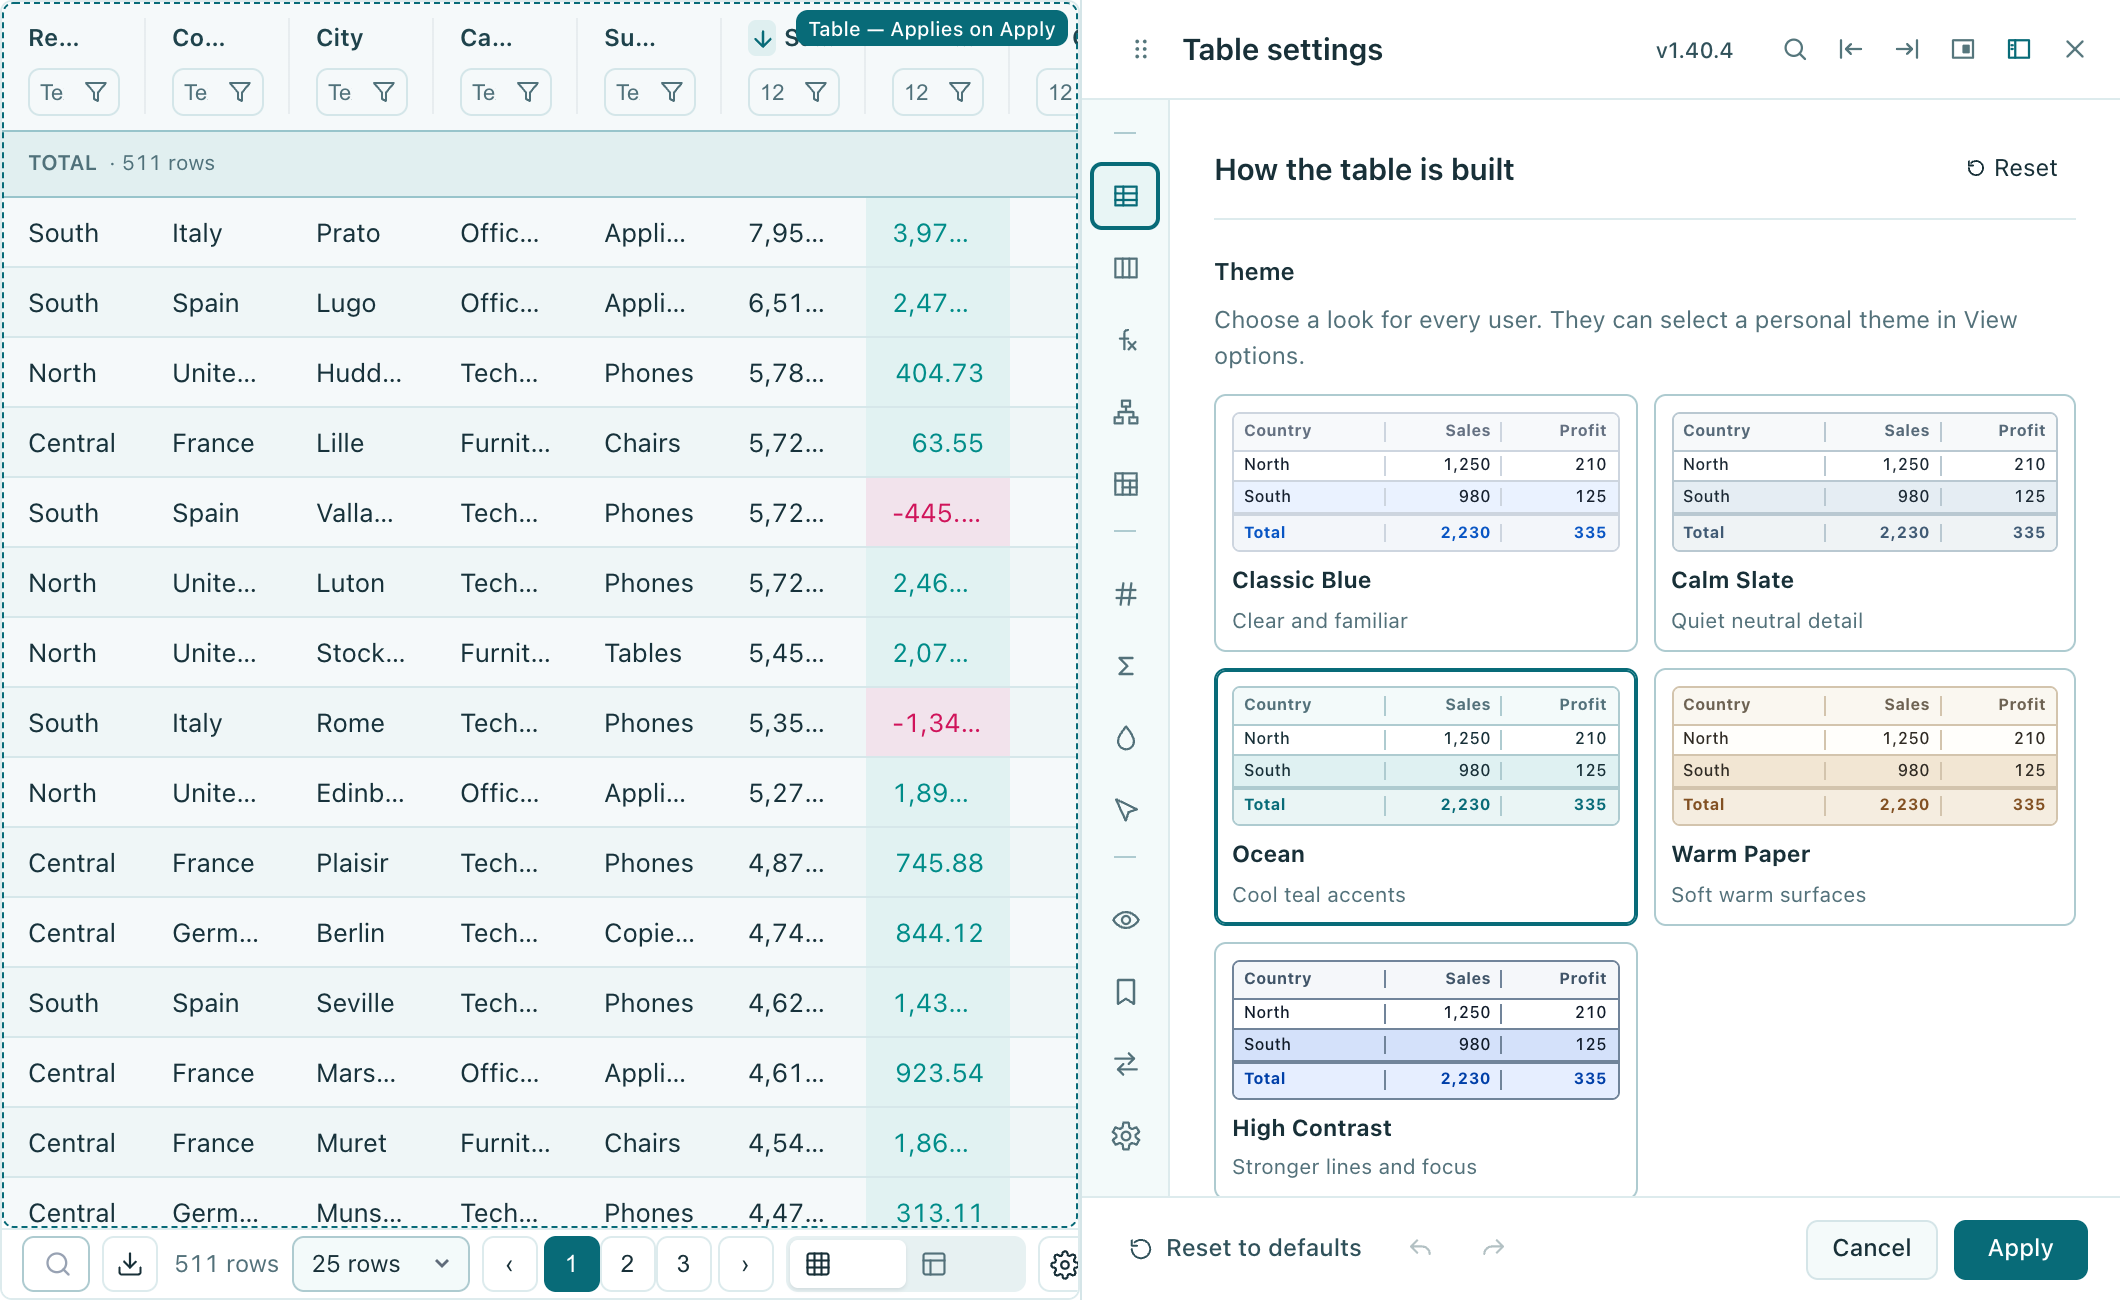Go to next page arrow
Screen dimensions: 2120x1300
745,1264
